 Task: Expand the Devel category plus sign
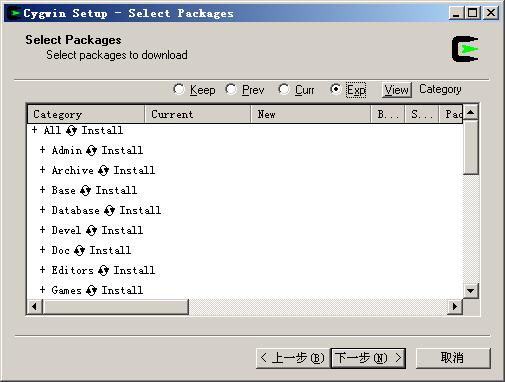42,230
